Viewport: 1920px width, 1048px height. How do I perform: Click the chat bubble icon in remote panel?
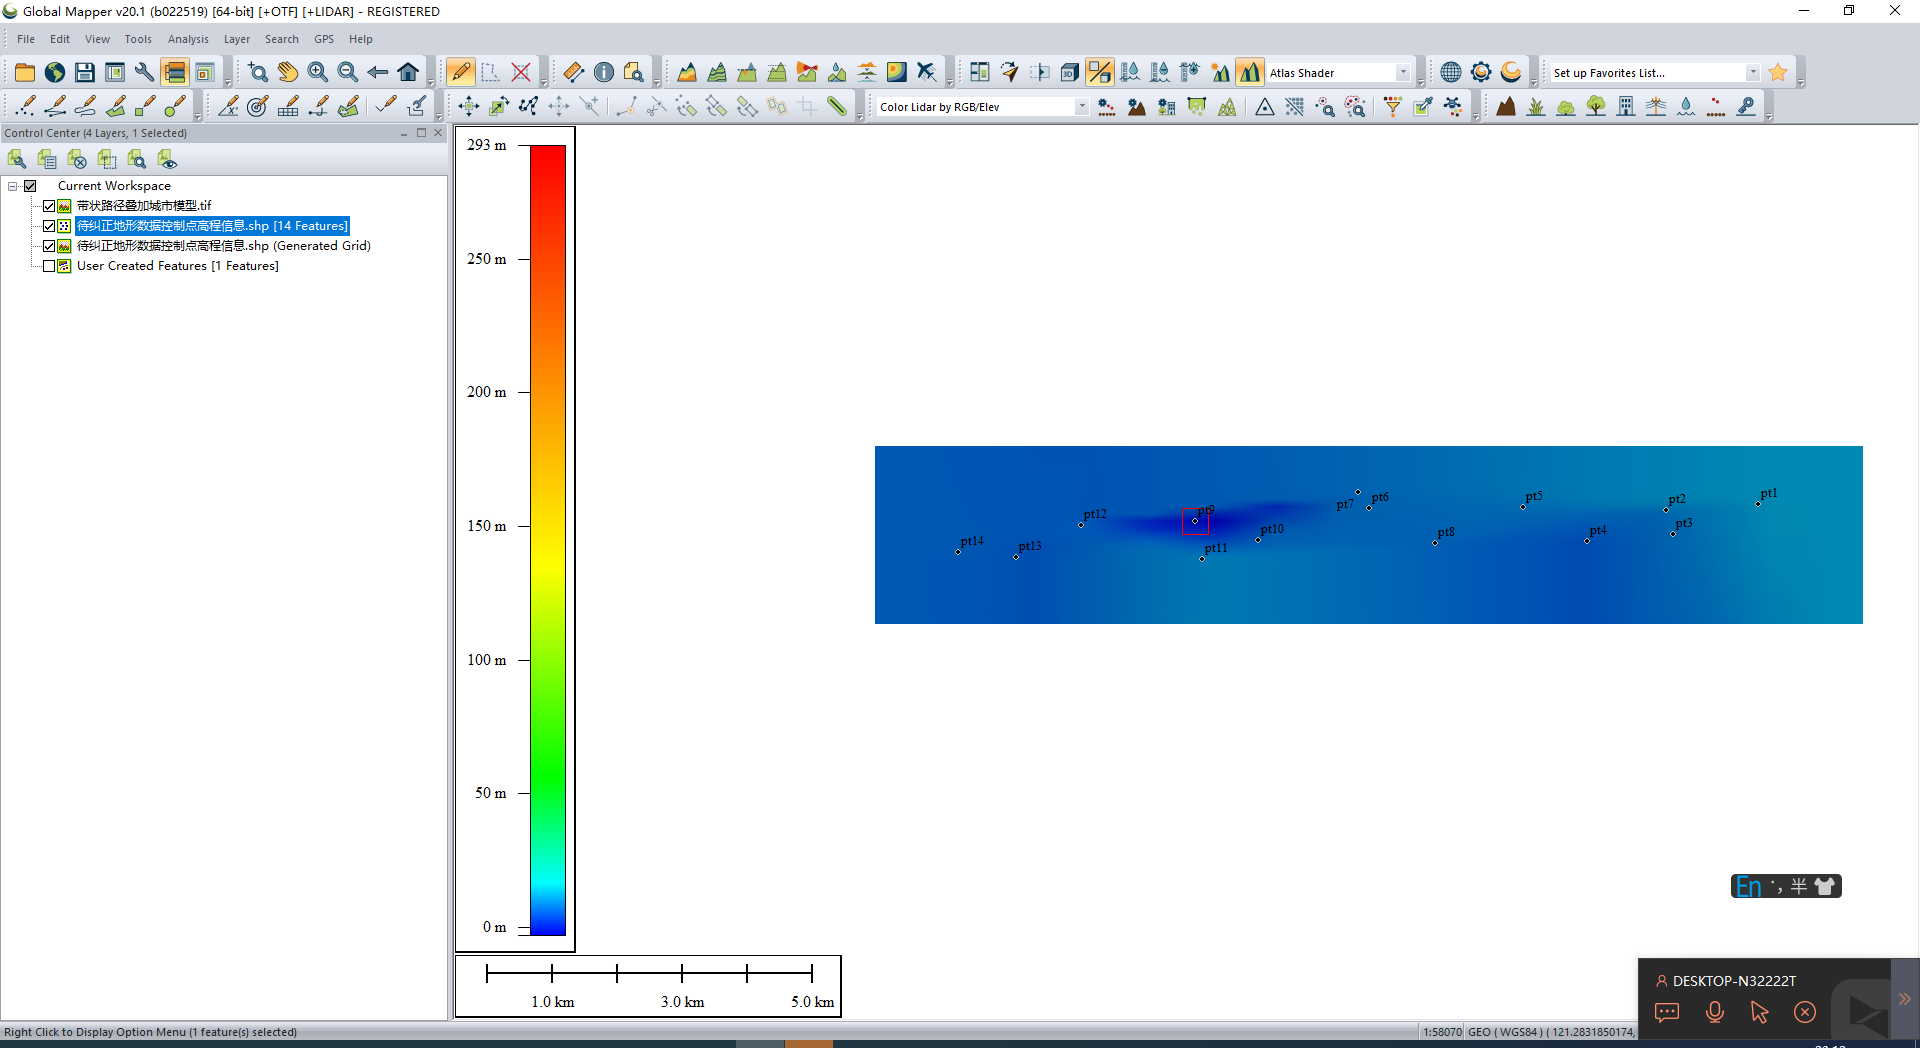coord(1667,1012)
